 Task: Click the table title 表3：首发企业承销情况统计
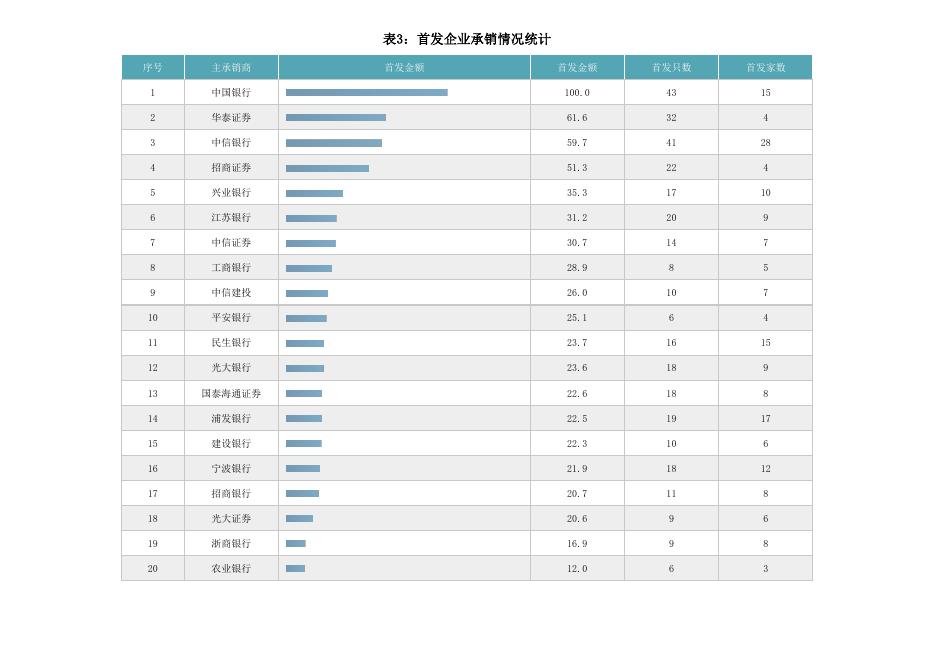(467, 39)
